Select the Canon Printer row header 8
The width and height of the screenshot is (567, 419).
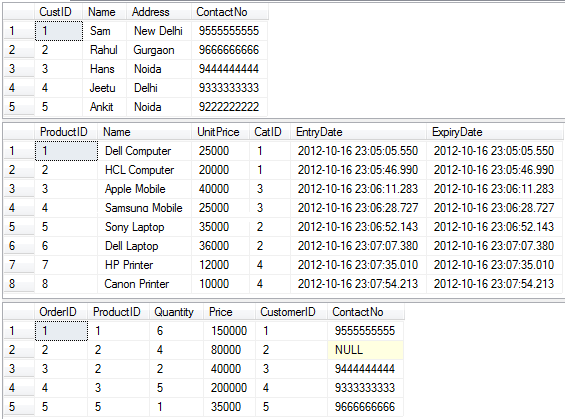click(x=19, y=284)
